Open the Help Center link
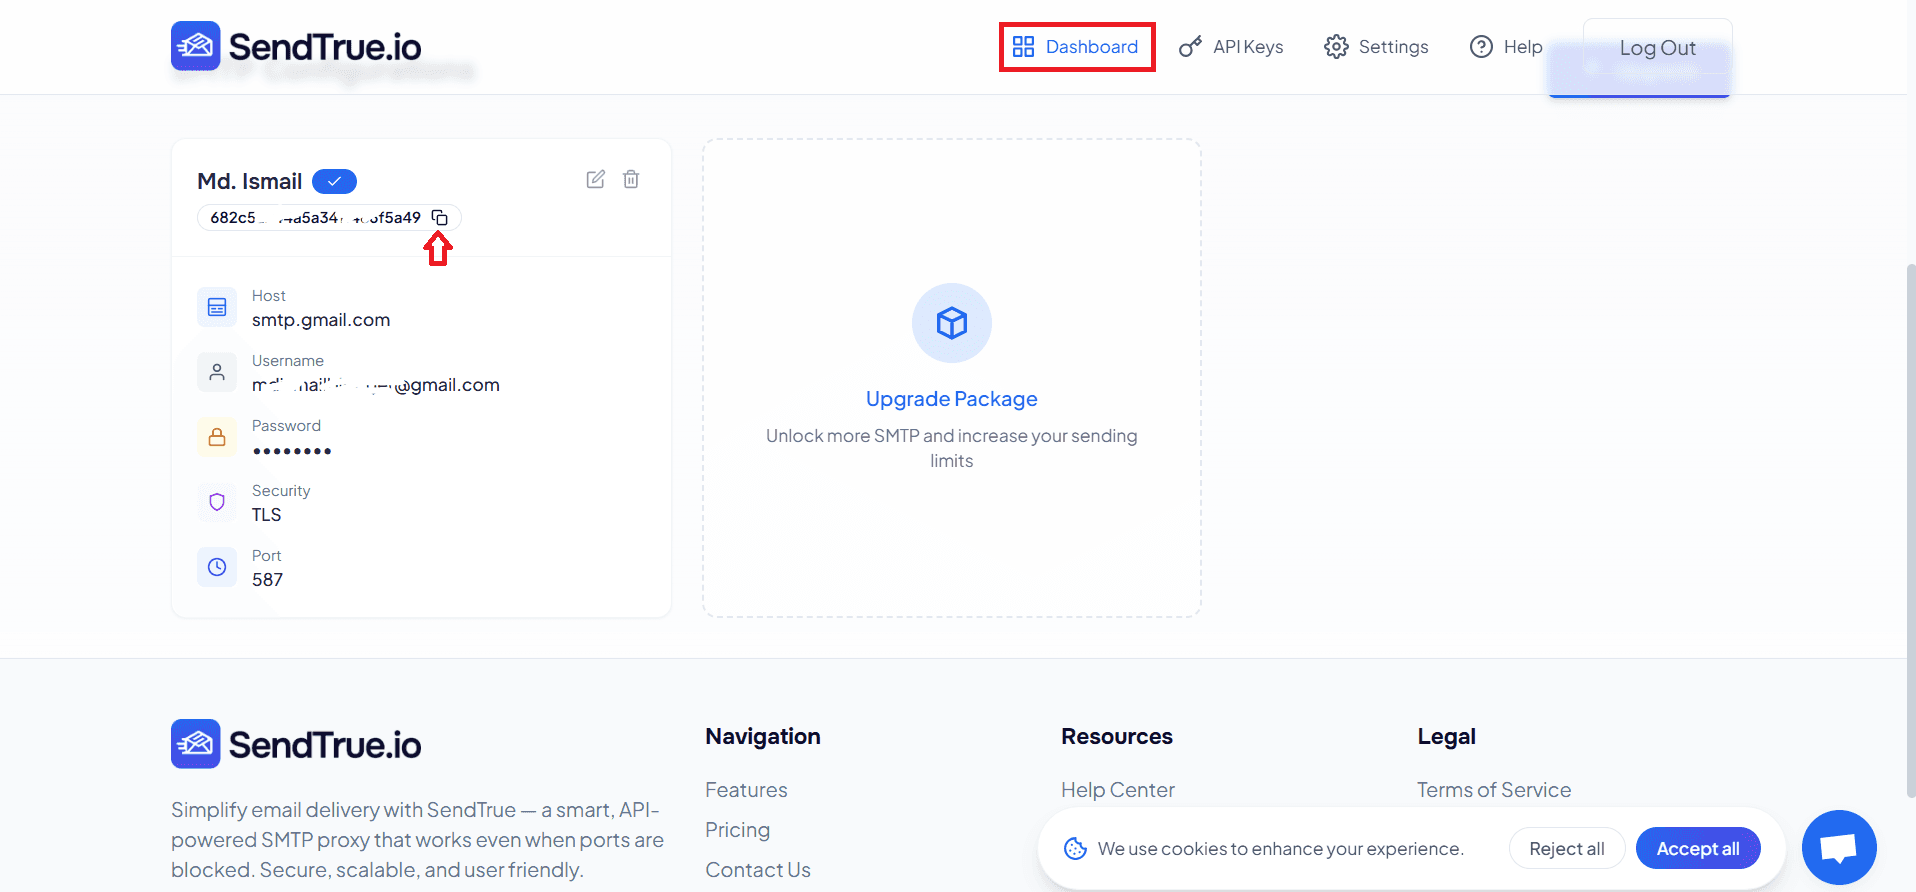Image resolution: width=1916 pixels, height=892 pixels. click(1118, 790)
